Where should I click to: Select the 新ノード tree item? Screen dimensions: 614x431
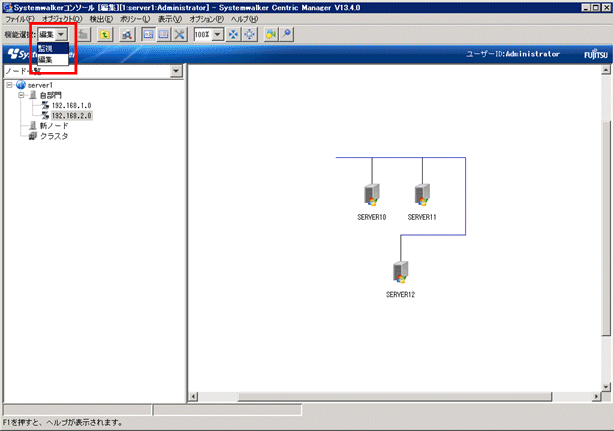coord(54,125)
